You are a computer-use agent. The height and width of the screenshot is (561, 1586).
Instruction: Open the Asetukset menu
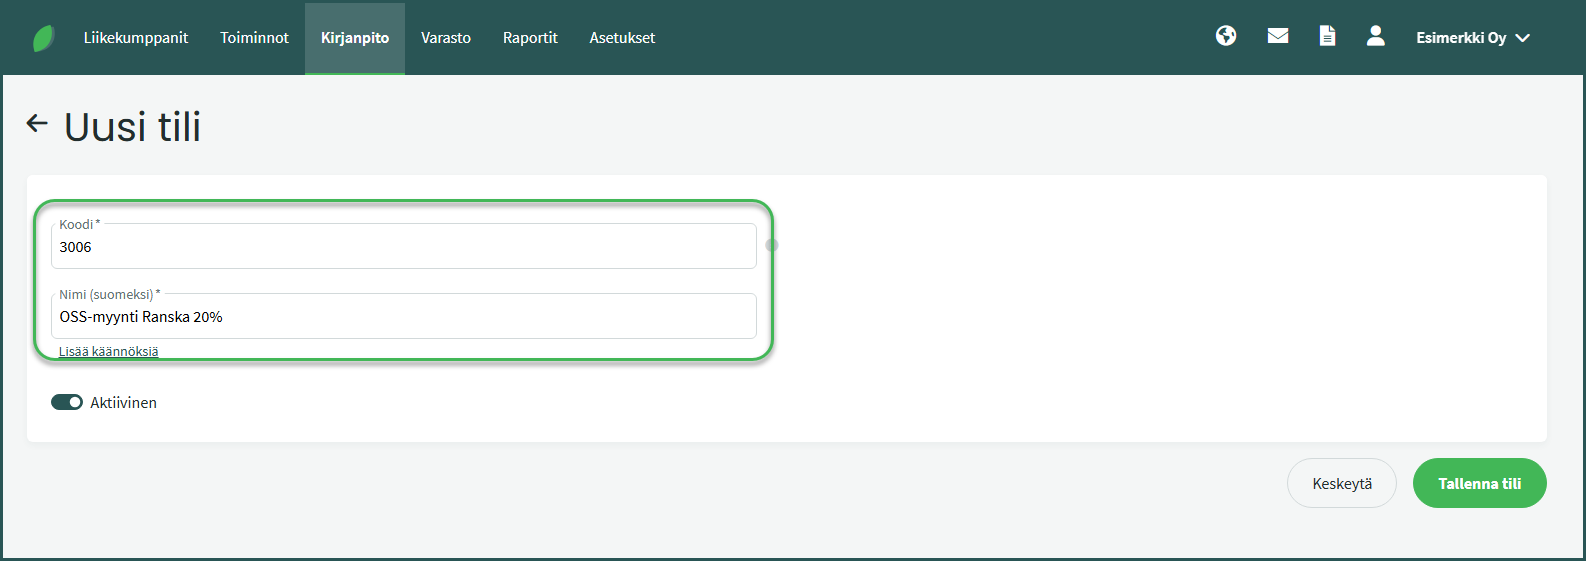point(622,38)
